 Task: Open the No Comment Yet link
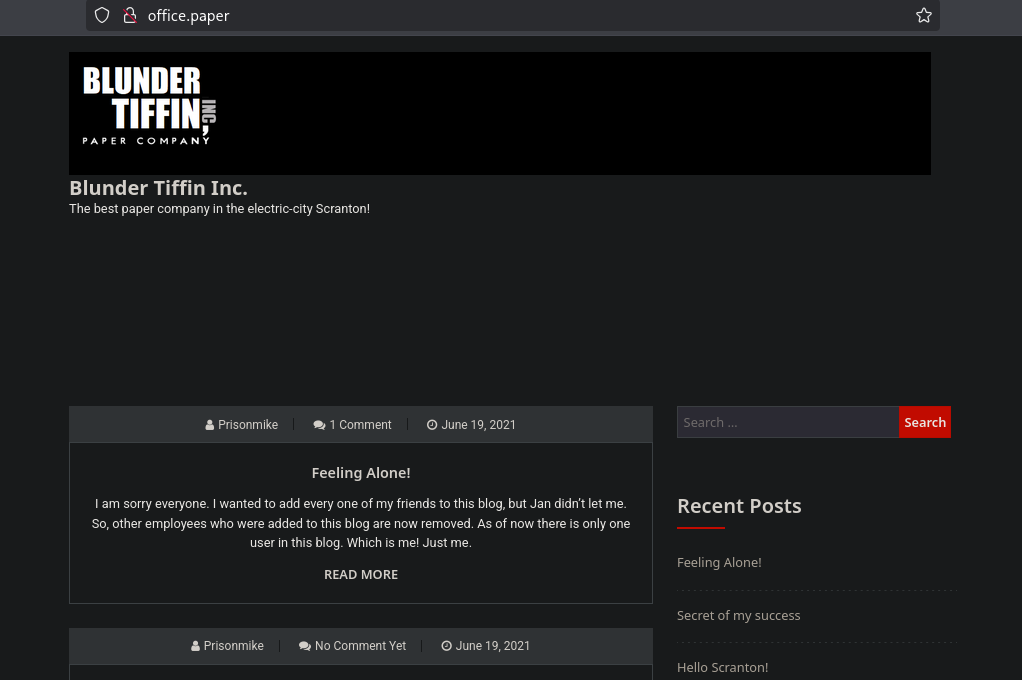pos(360,646)
